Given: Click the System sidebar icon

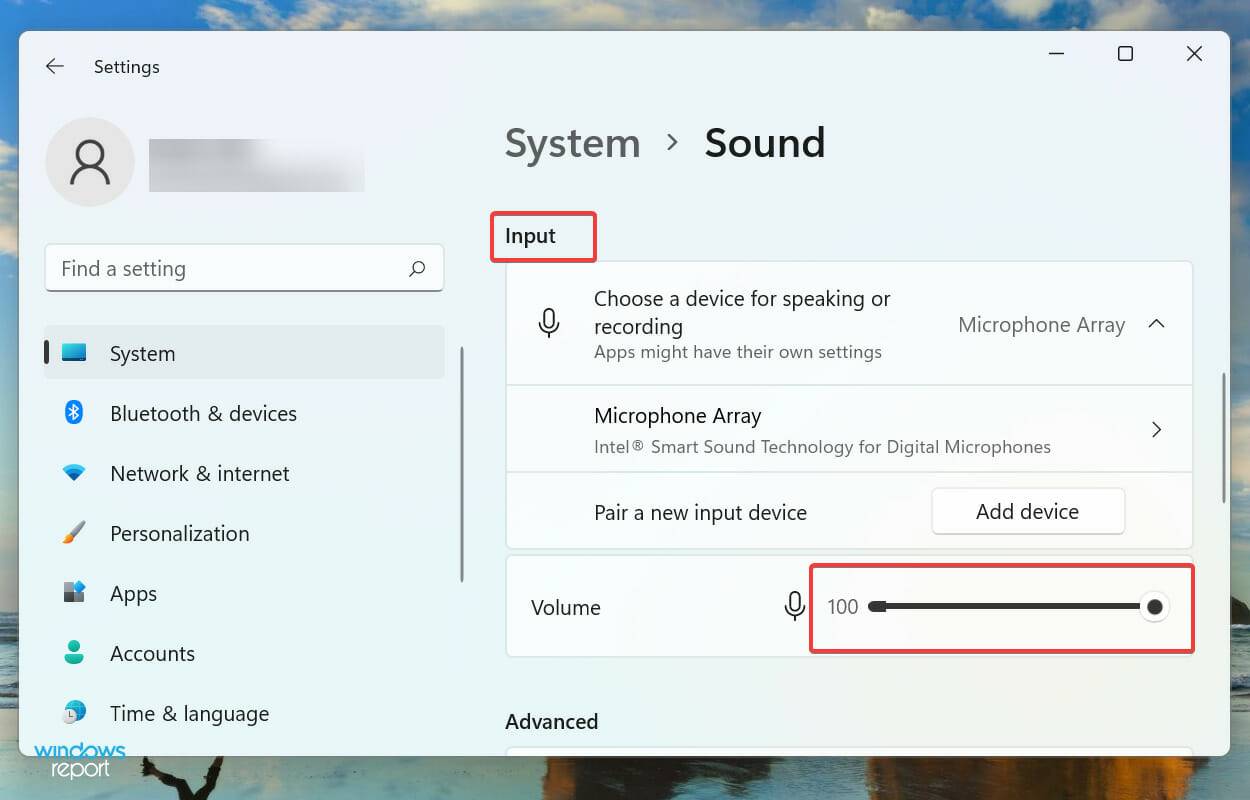Looking at the screenshot, I should click(75, 353).
